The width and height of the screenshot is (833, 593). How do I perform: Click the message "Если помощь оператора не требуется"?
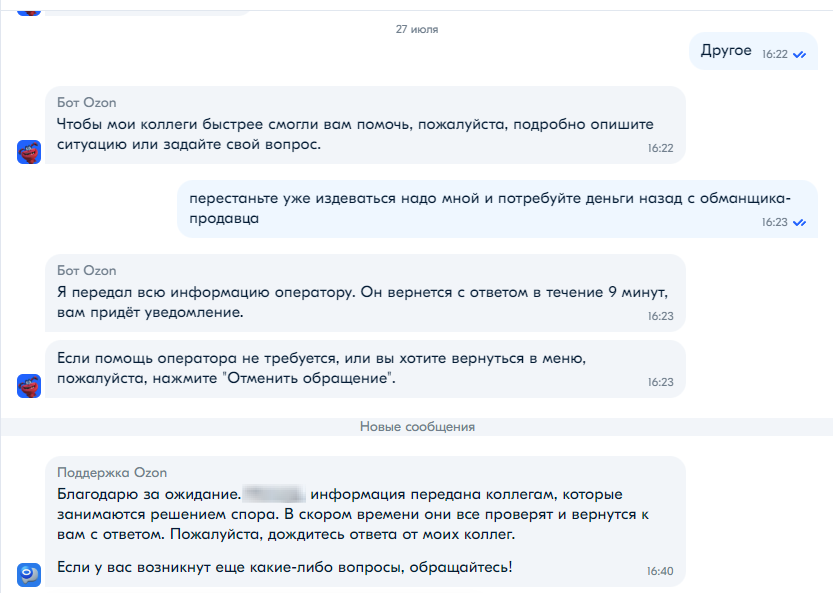(x=366, y=369)
